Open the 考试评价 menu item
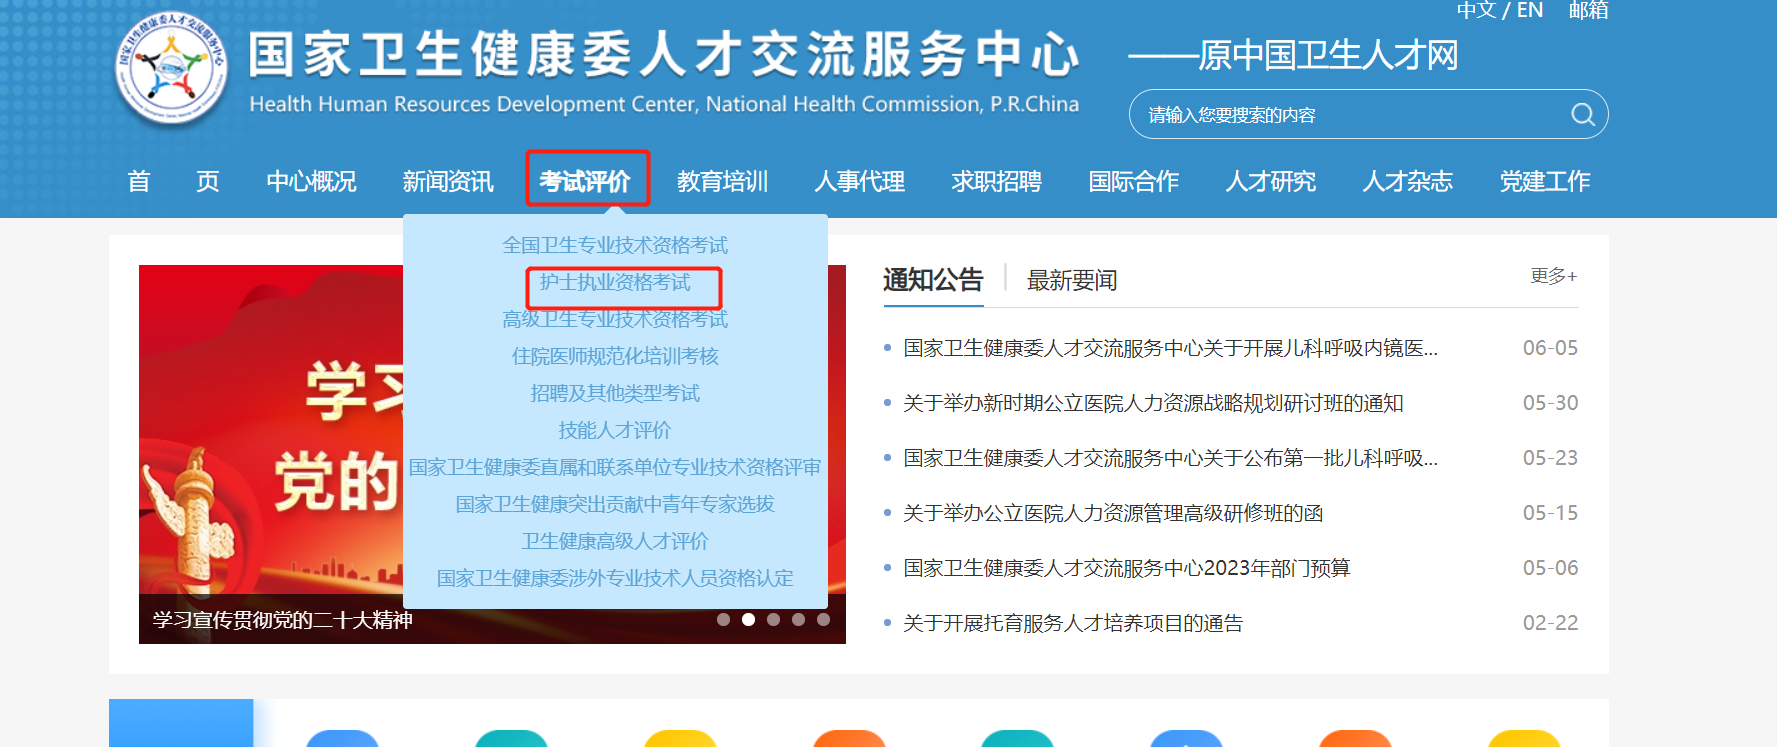 [x=585, y=181]
